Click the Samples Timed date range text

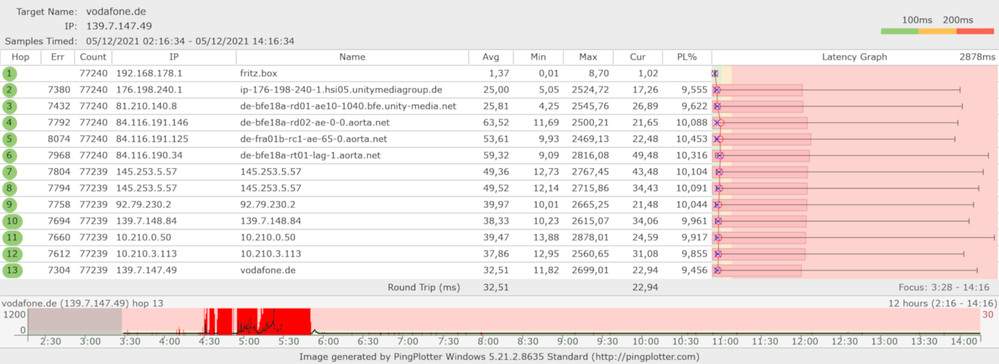(x=190, y=41)
